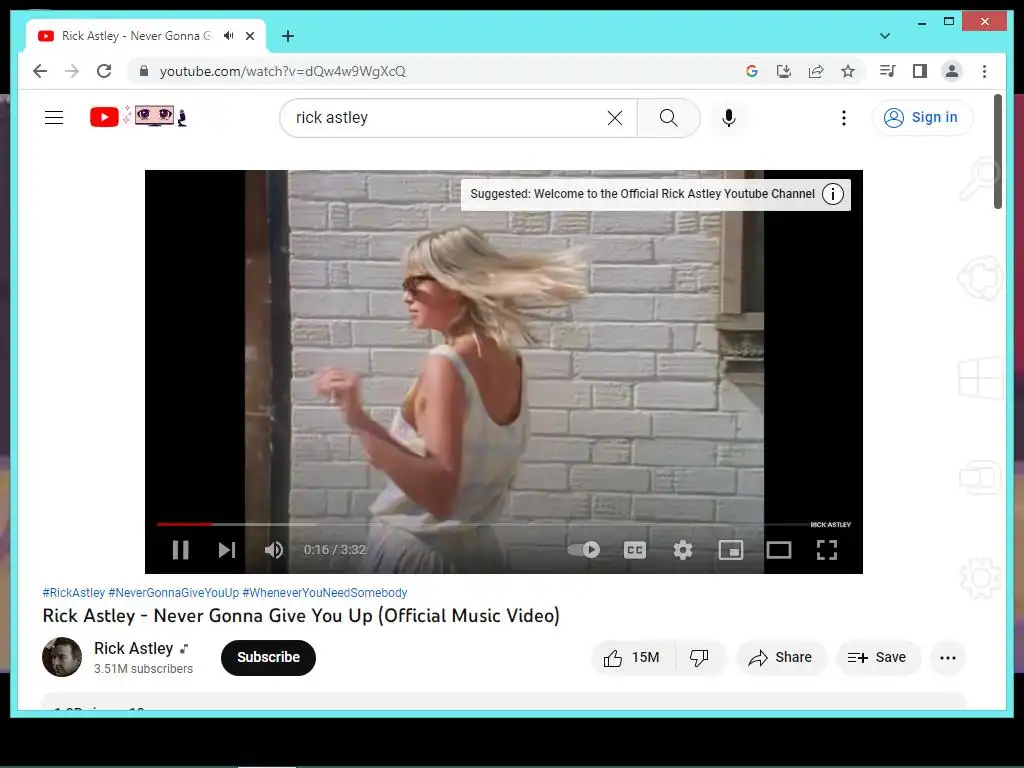
Task: Click the video title text
Action: pyautogui.click(x=301, y=616)
